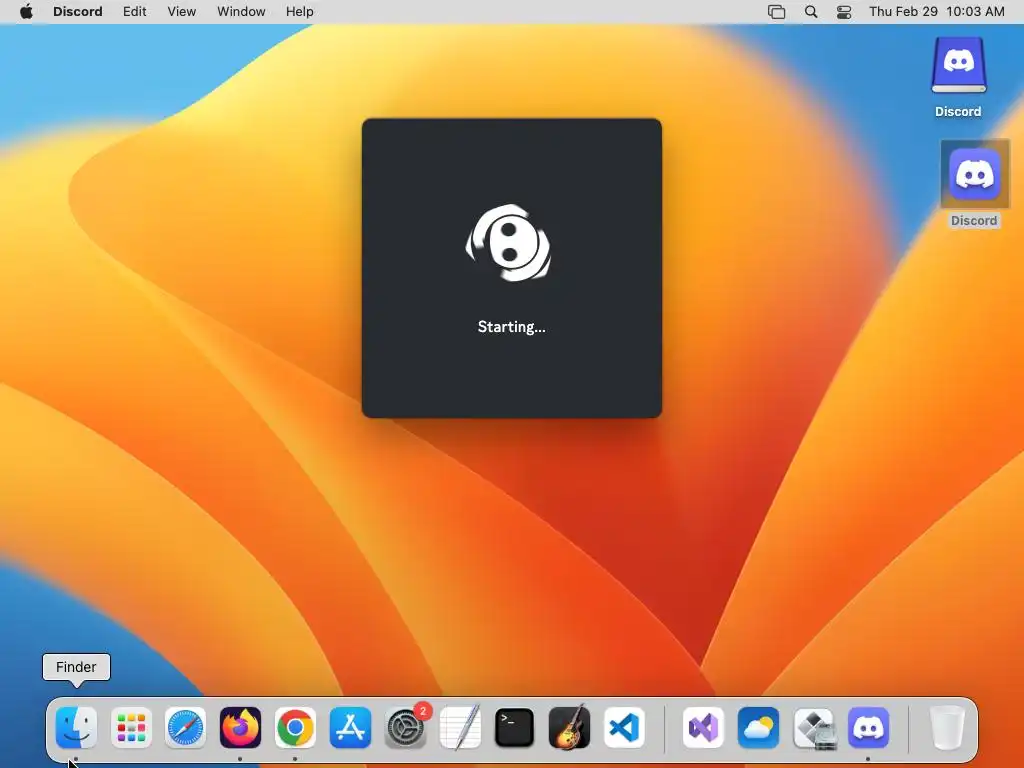Launch Firefox from the Dock
Screen dimensions: 1024x768
(x=240, y=727)
